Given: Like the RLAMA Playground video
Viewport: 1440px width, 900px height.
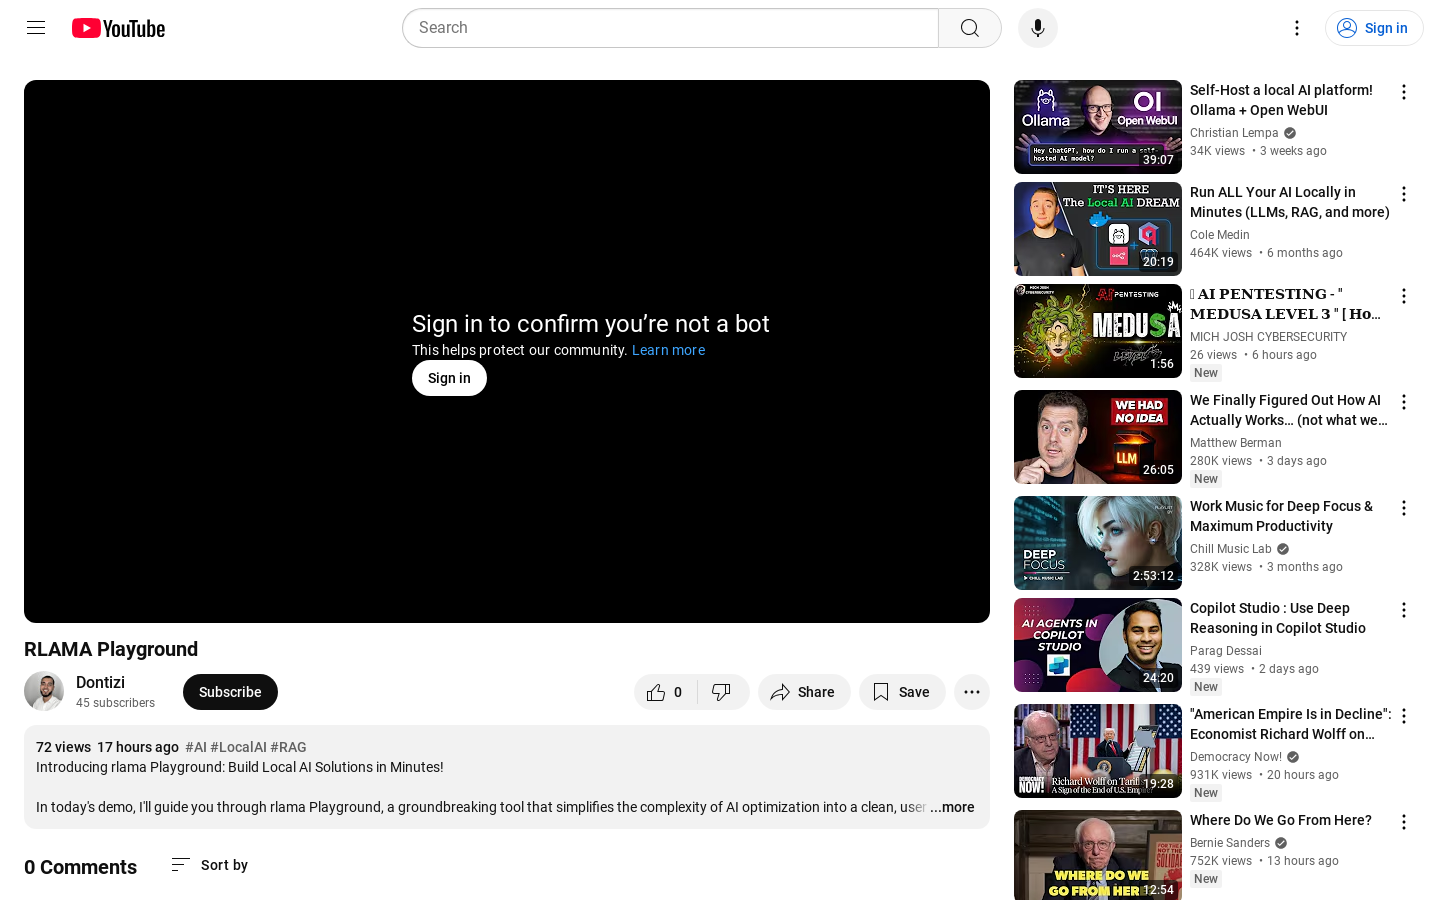Looking at the screenshot, I should (x=666, y=692).
